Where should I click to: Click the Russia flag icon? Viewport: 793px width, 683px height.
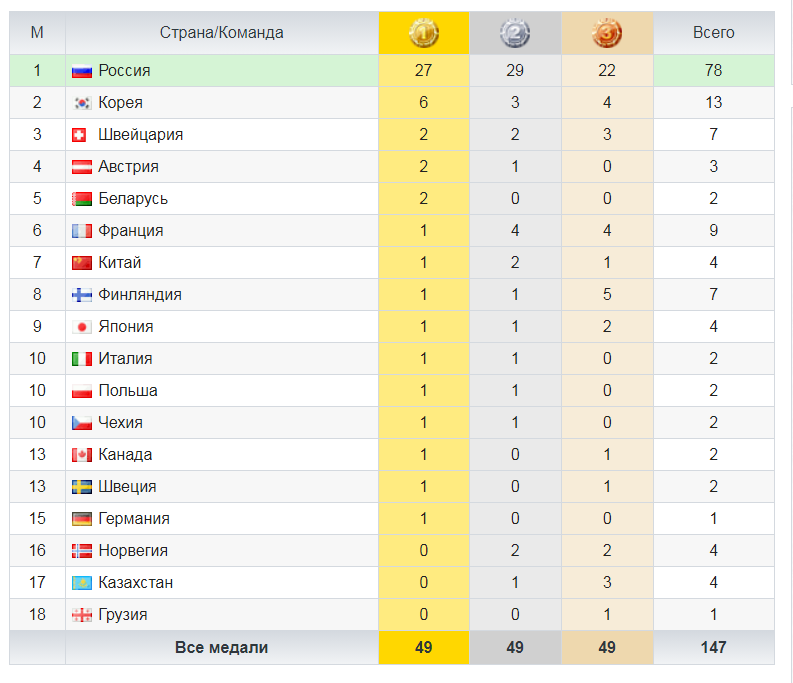coord(82,71)
